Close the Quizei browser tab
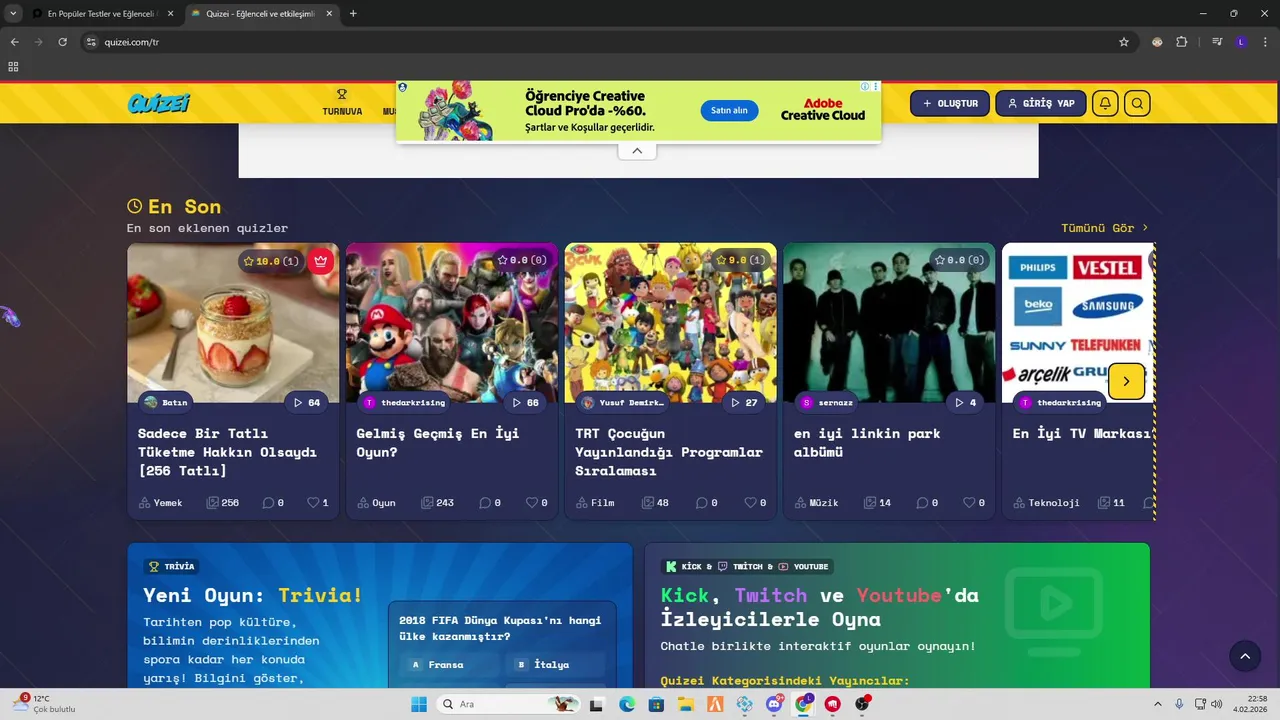The image size is (1280, 720). 328,13
